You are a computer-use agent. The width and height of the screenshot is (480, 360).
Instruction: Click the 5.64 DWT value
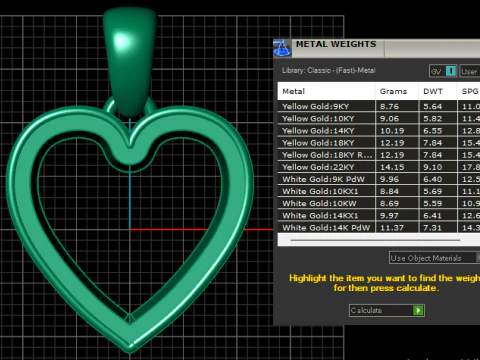pos(433,106)
